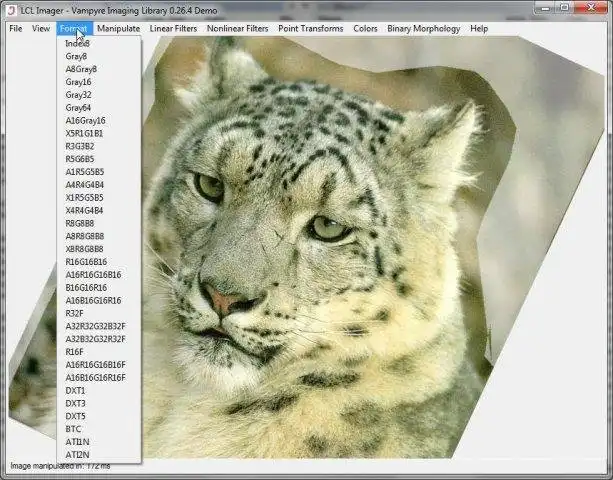Select R8G8B8 format

[x=99, y=223]
